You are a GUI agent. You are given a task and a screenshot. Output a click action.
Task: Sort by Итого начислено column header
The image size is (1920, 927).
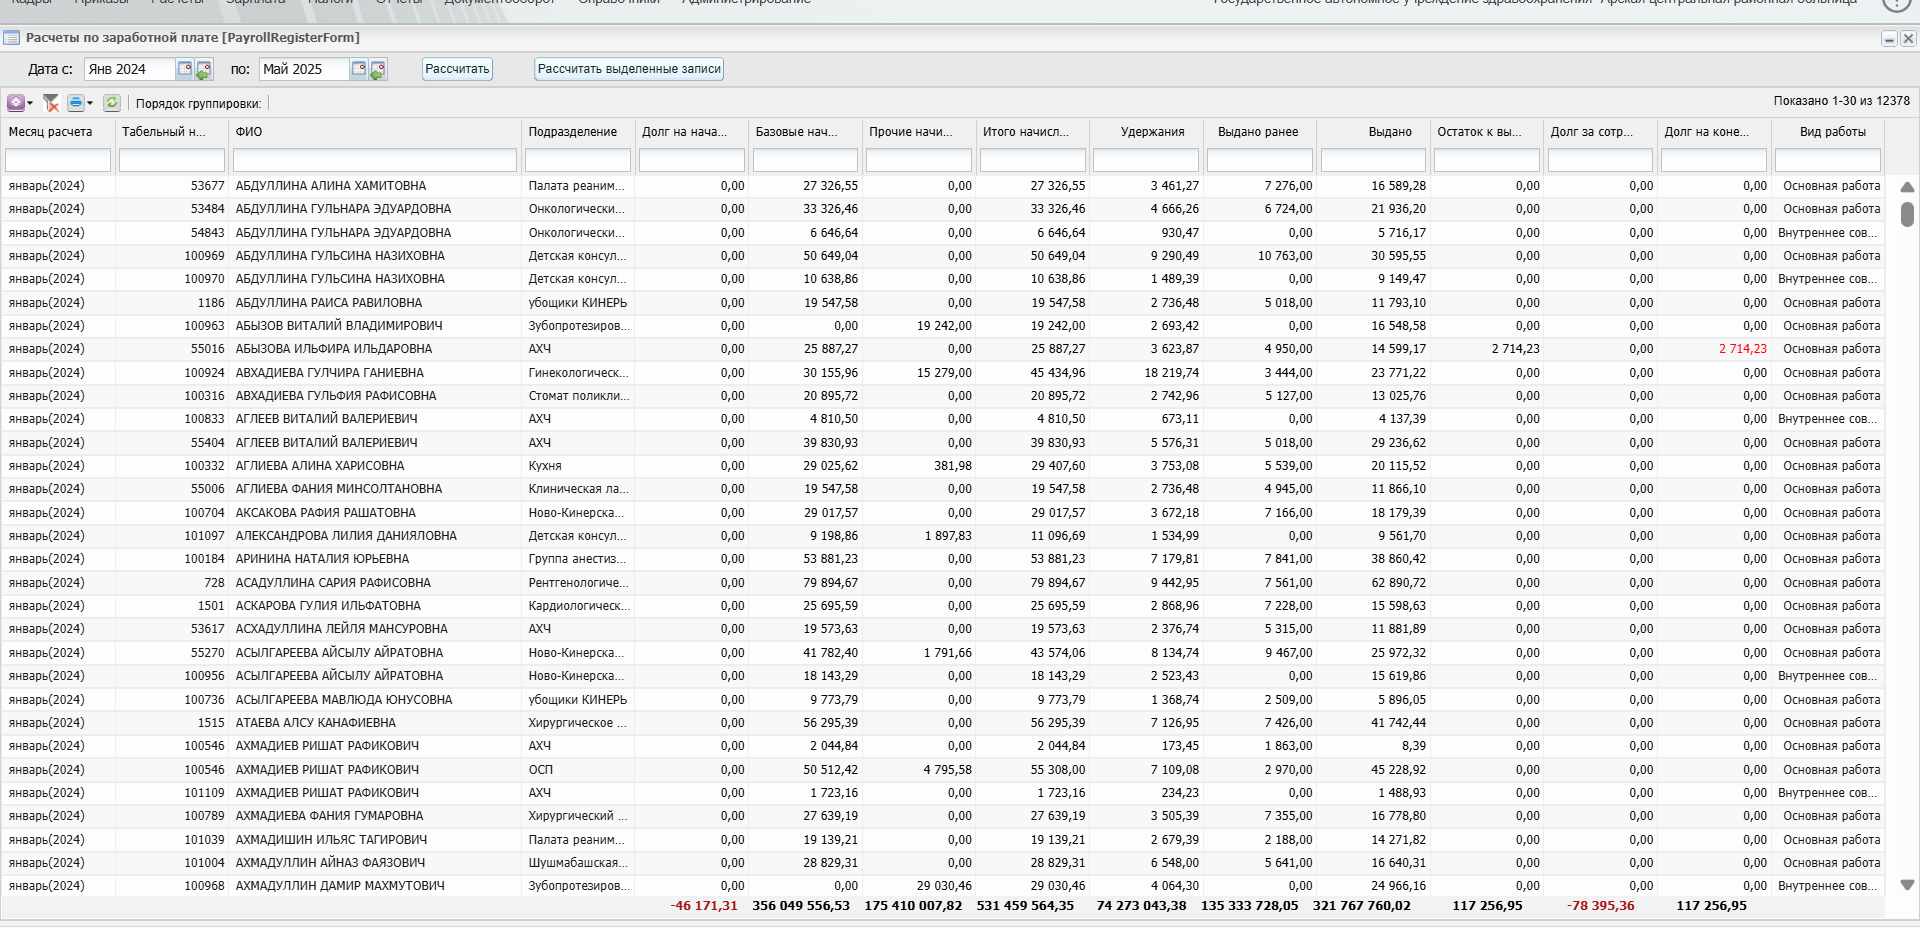1033,132
